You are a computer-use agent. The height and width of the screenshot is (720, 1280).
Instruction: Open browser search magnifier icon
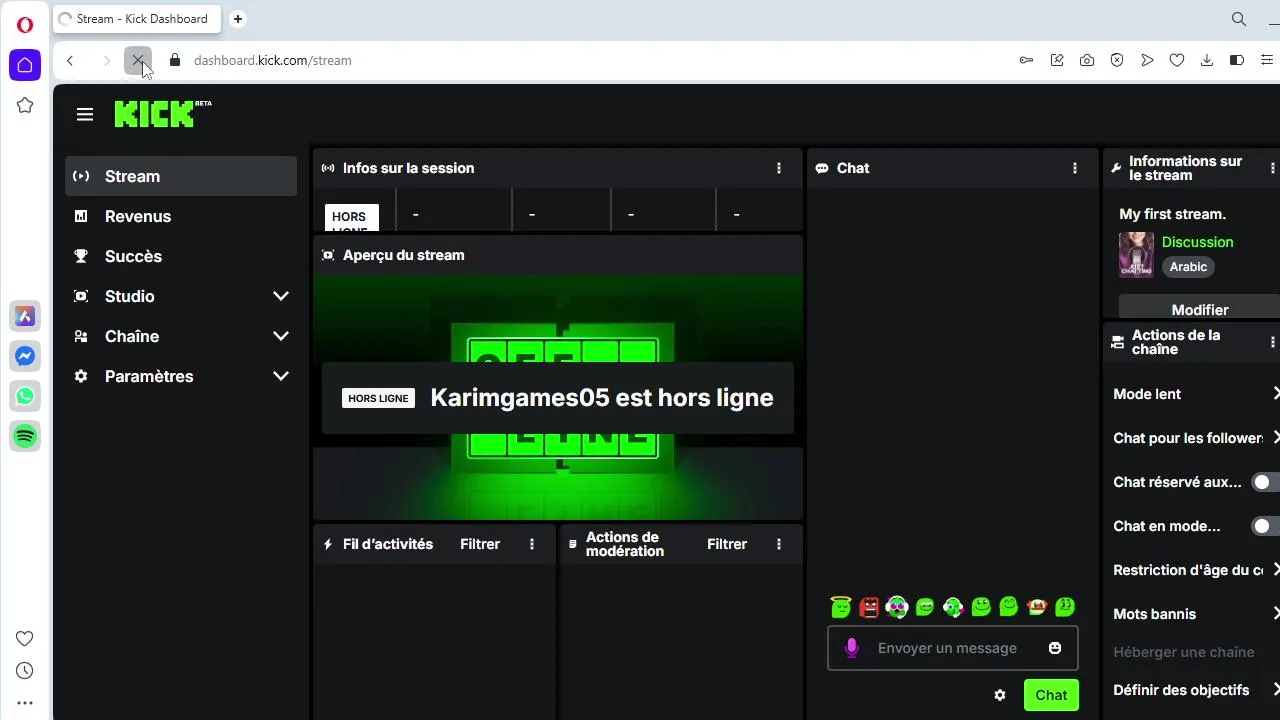(1239, 19)
